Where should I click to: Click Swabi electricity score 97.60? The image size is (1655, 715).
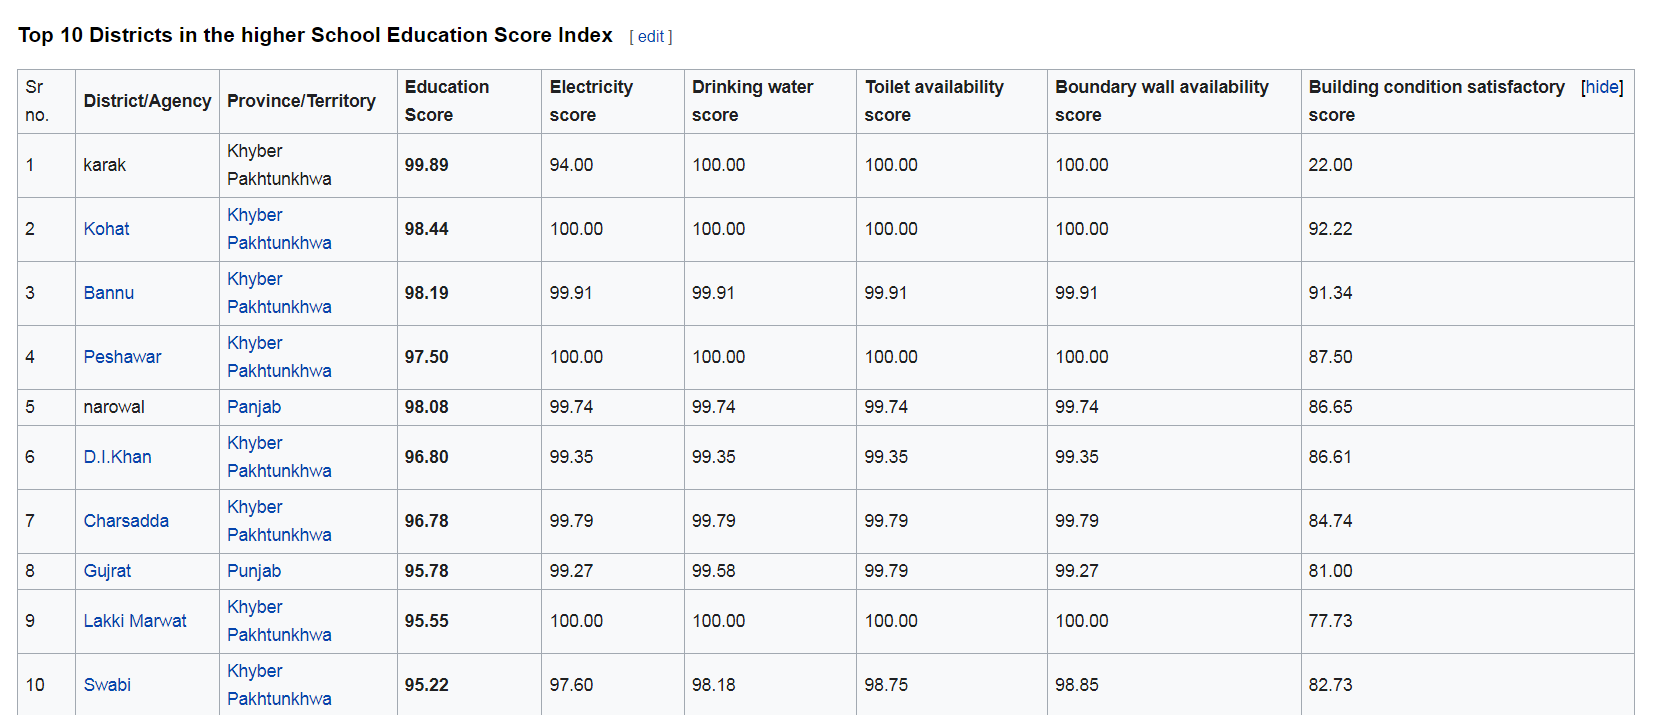pos(571,685)
